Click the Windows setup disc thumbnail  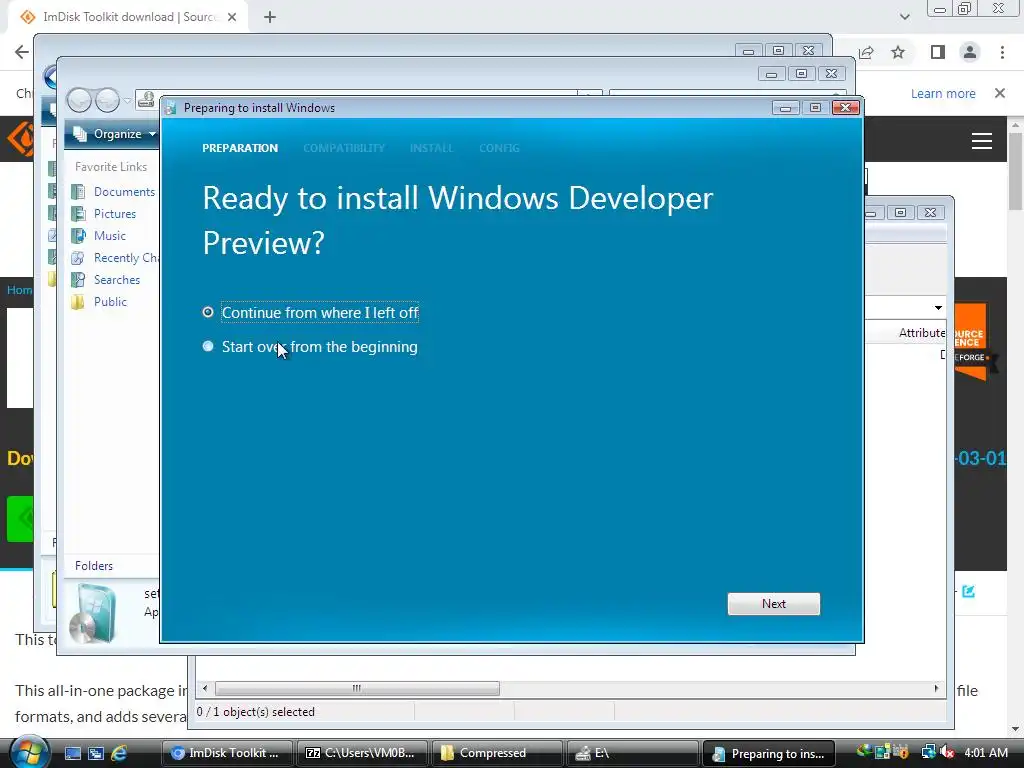pyautogui.click(x=93, y=614)
